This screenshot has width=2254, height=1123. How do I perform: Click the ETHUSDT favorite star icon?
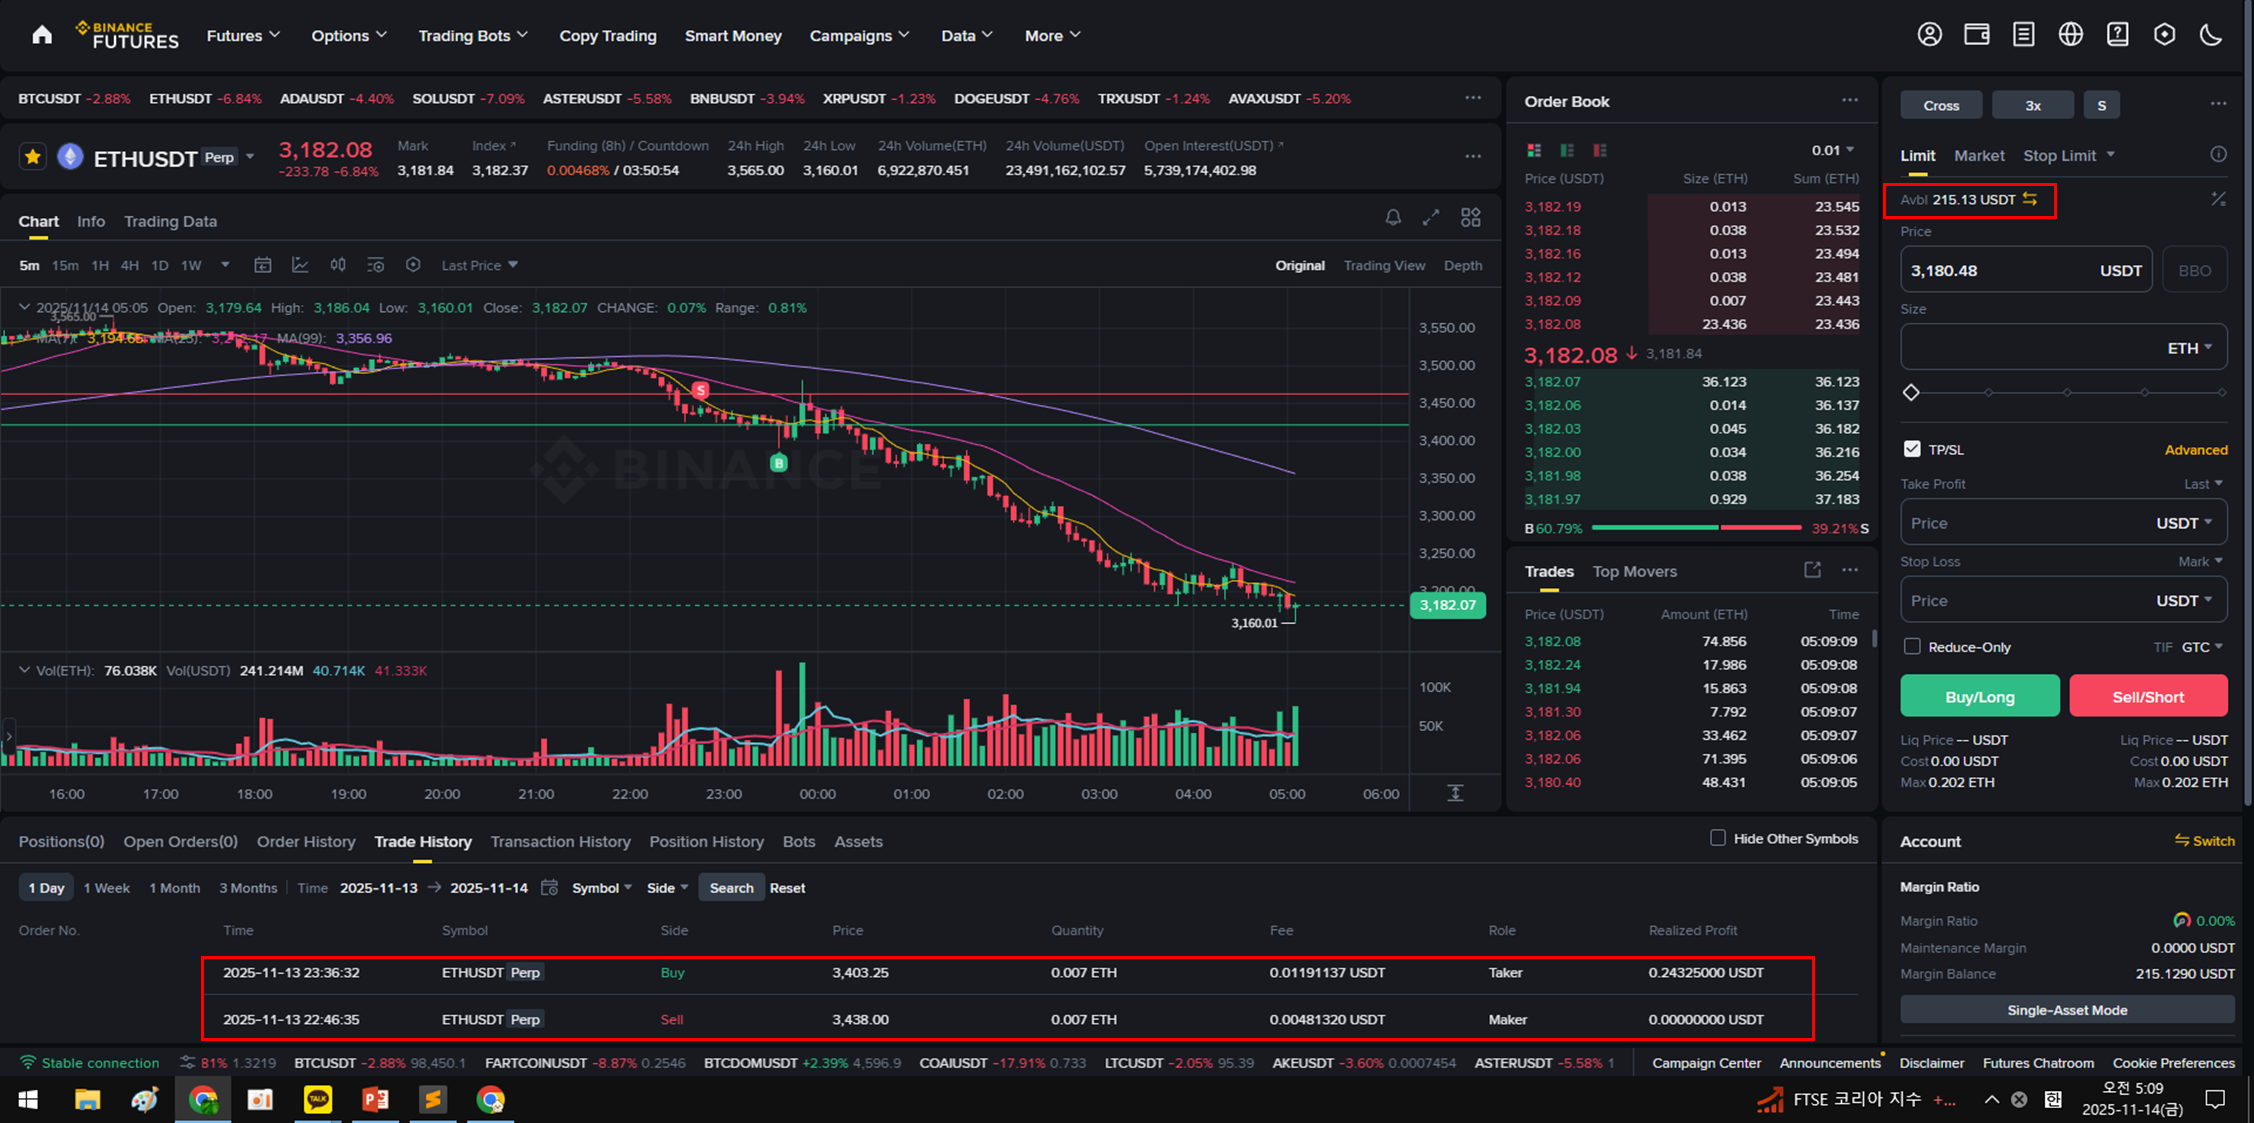point(33,157)
